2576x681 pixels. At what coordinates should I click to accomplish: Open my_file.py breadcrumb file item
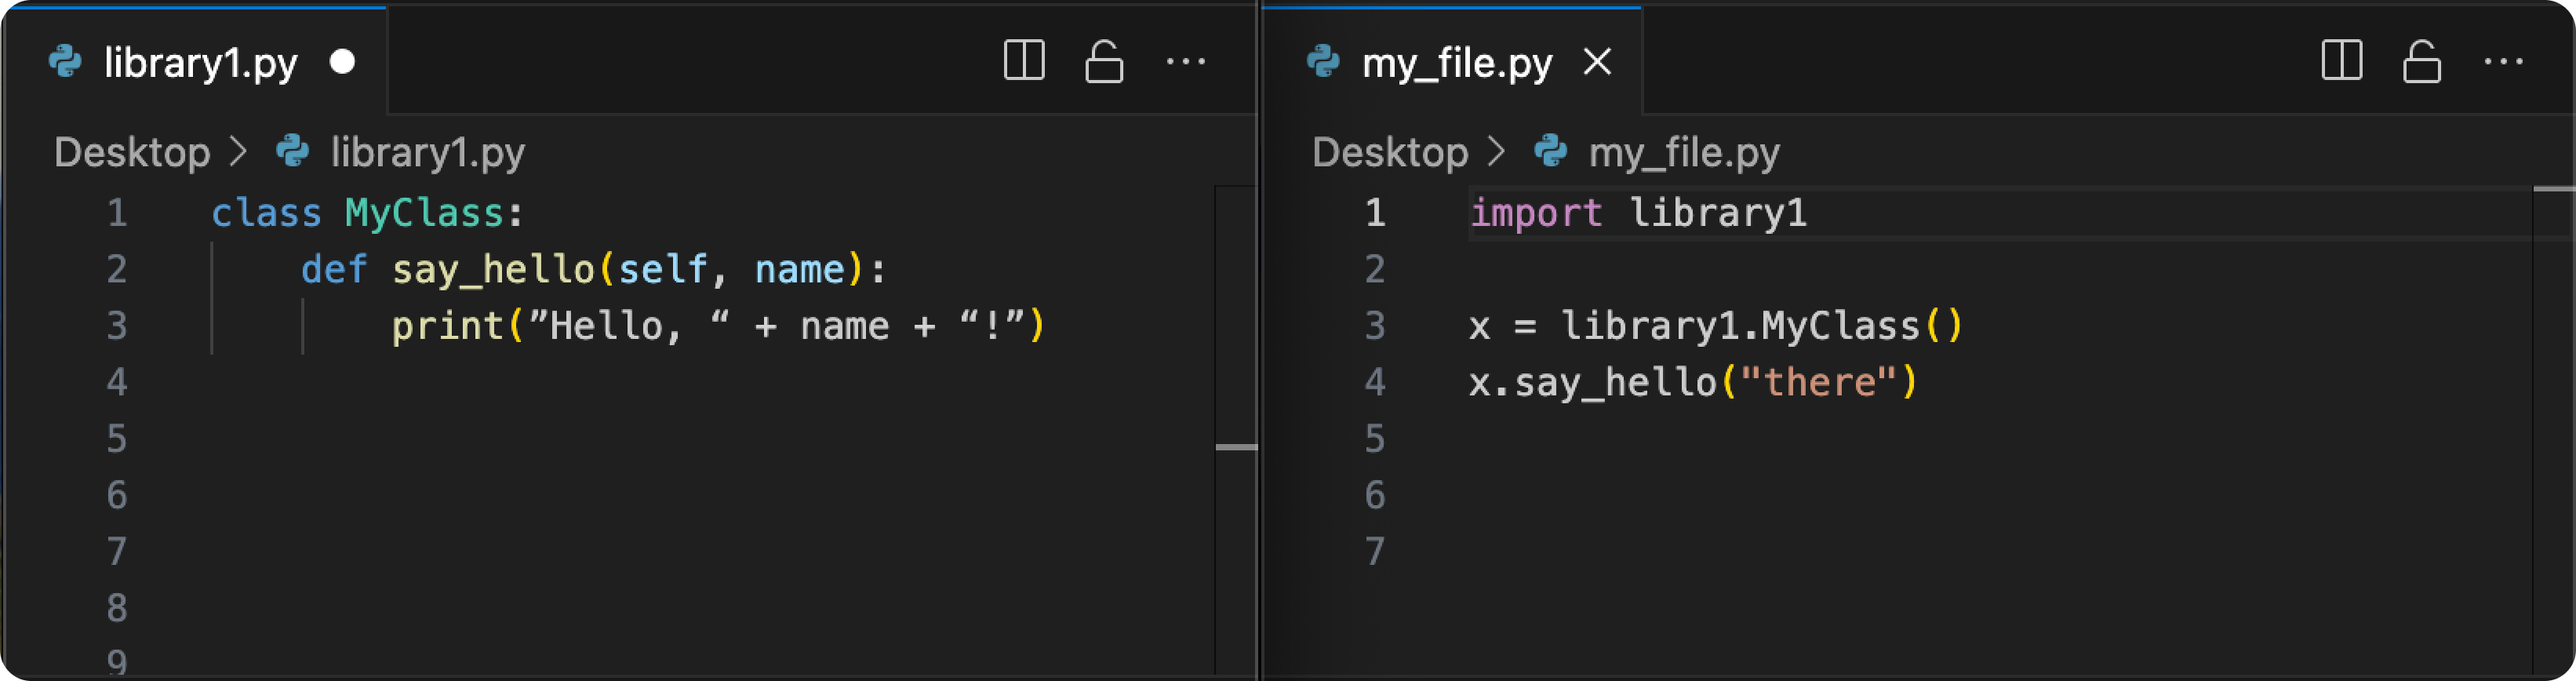click(1684, 152)
